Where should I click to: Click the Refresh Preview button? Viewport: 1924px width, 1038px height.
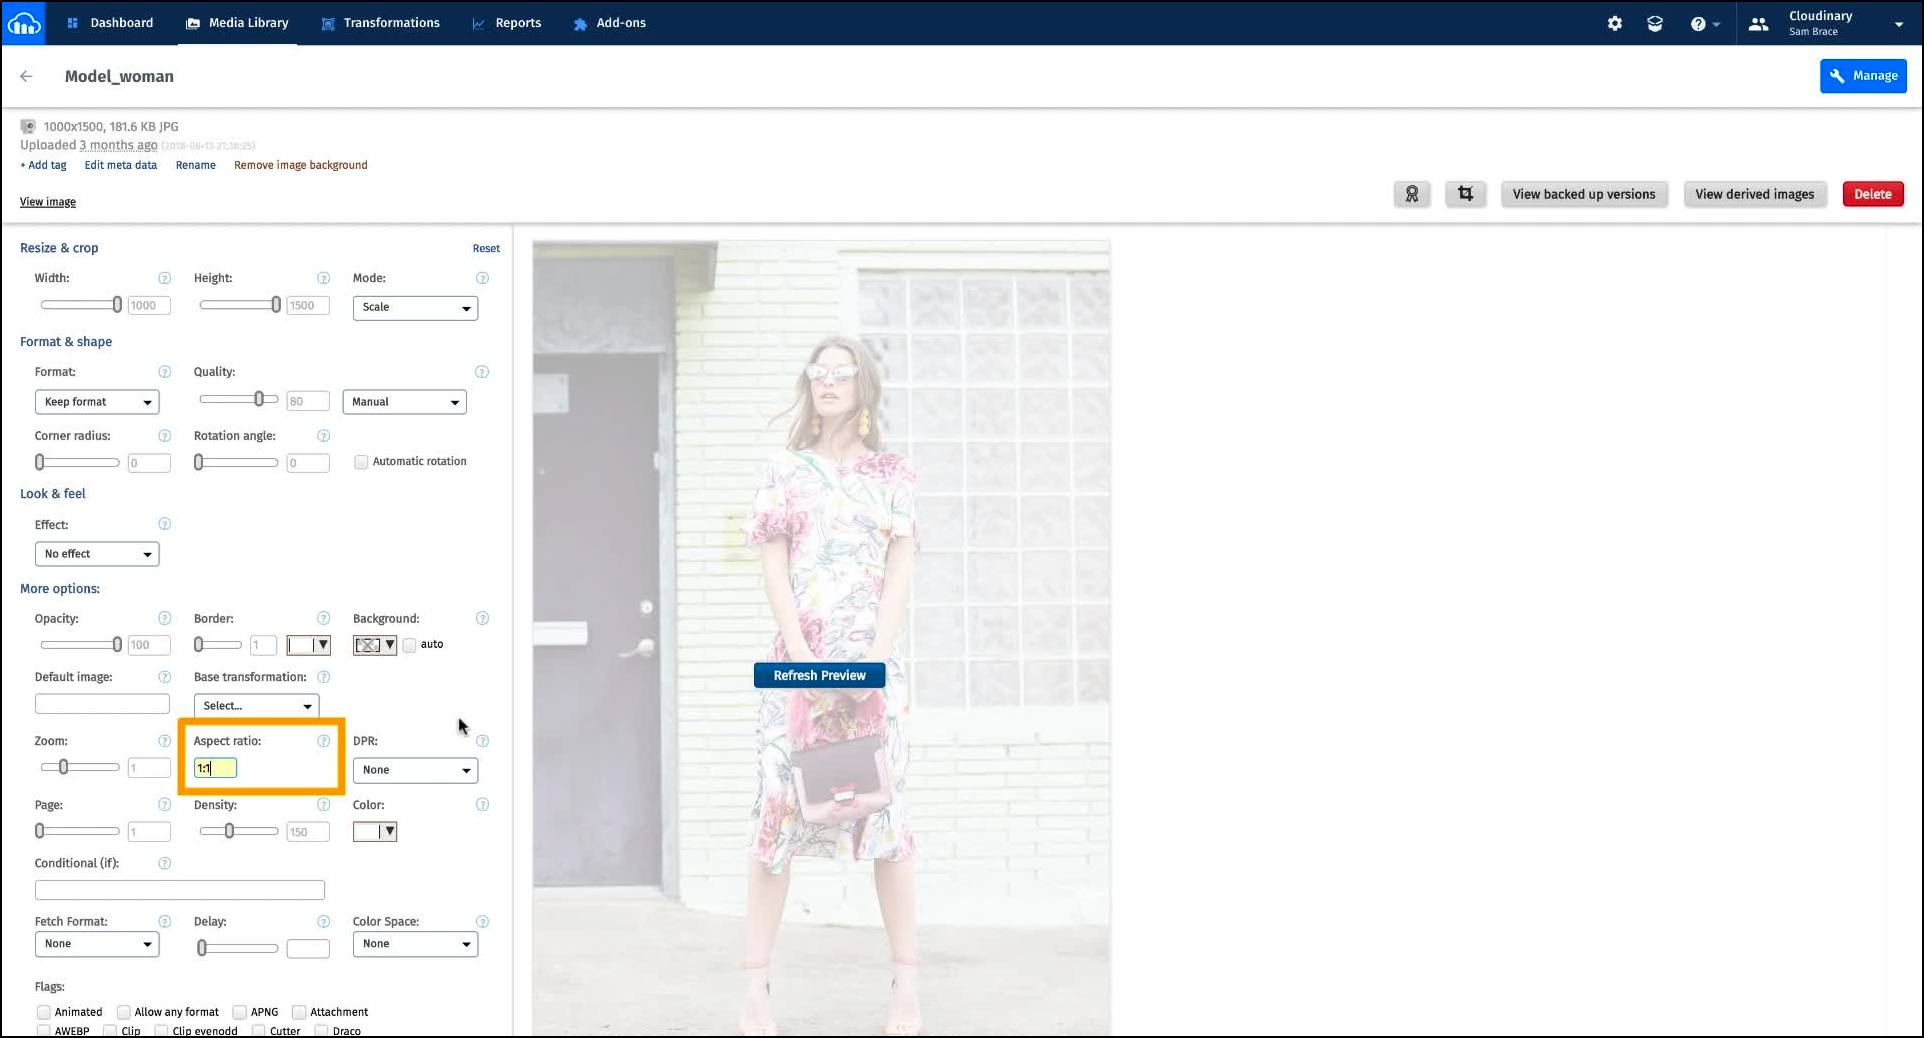tap(818, 675)
